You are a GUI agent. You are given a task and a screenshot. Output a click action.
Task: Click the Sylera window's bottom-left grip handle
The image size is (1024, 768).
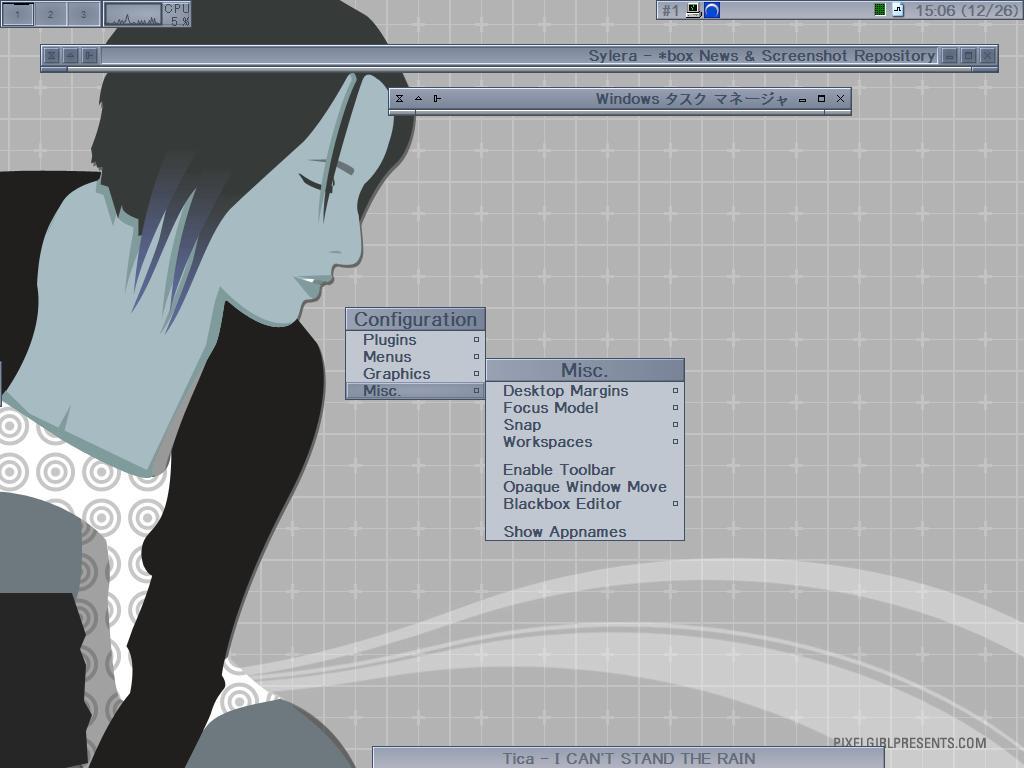54,69
